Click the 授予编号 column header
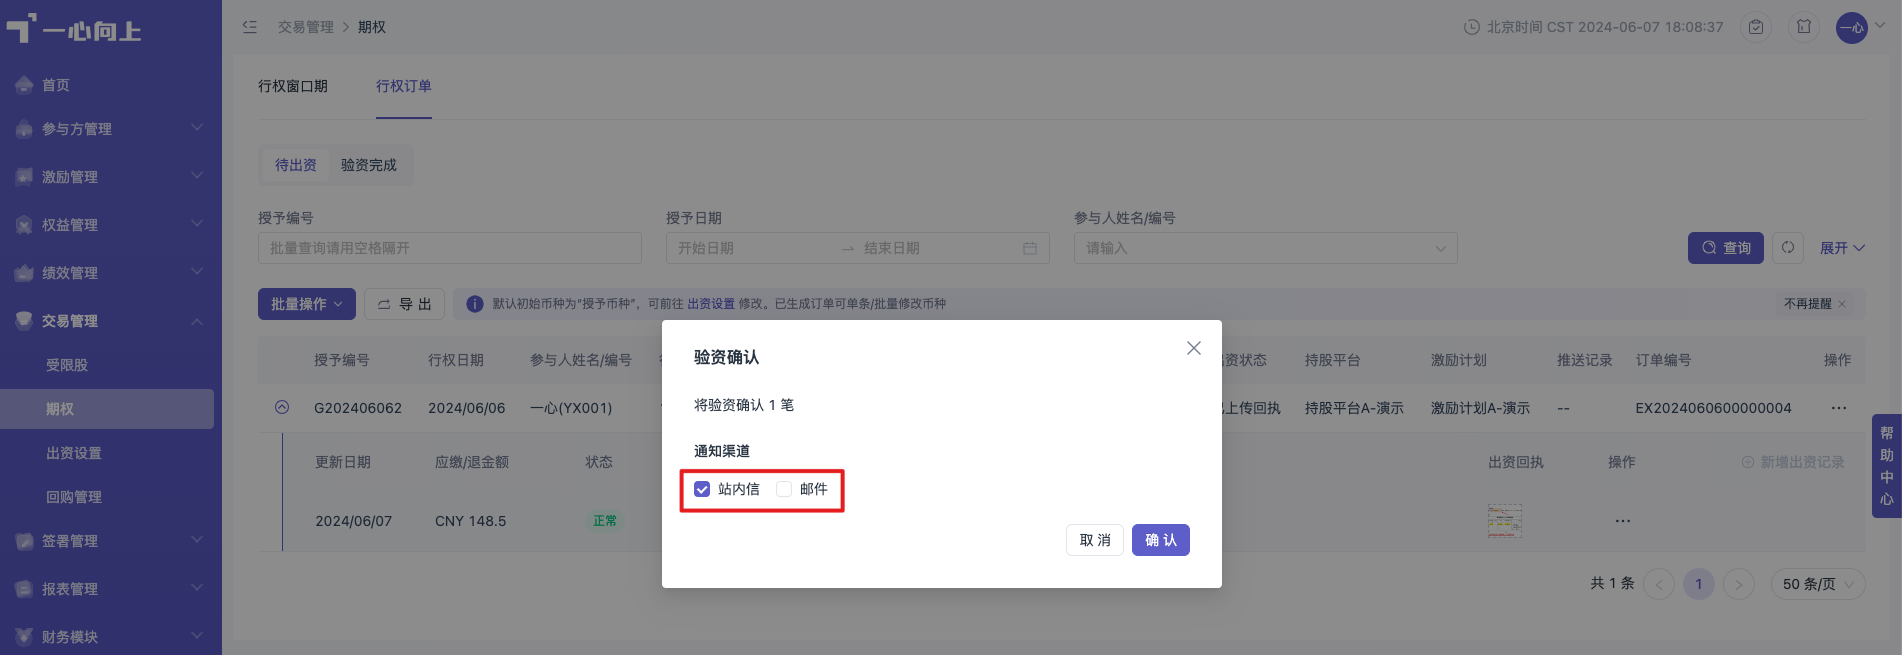This screenshot has height=655, width=1902. coord(342,360)
